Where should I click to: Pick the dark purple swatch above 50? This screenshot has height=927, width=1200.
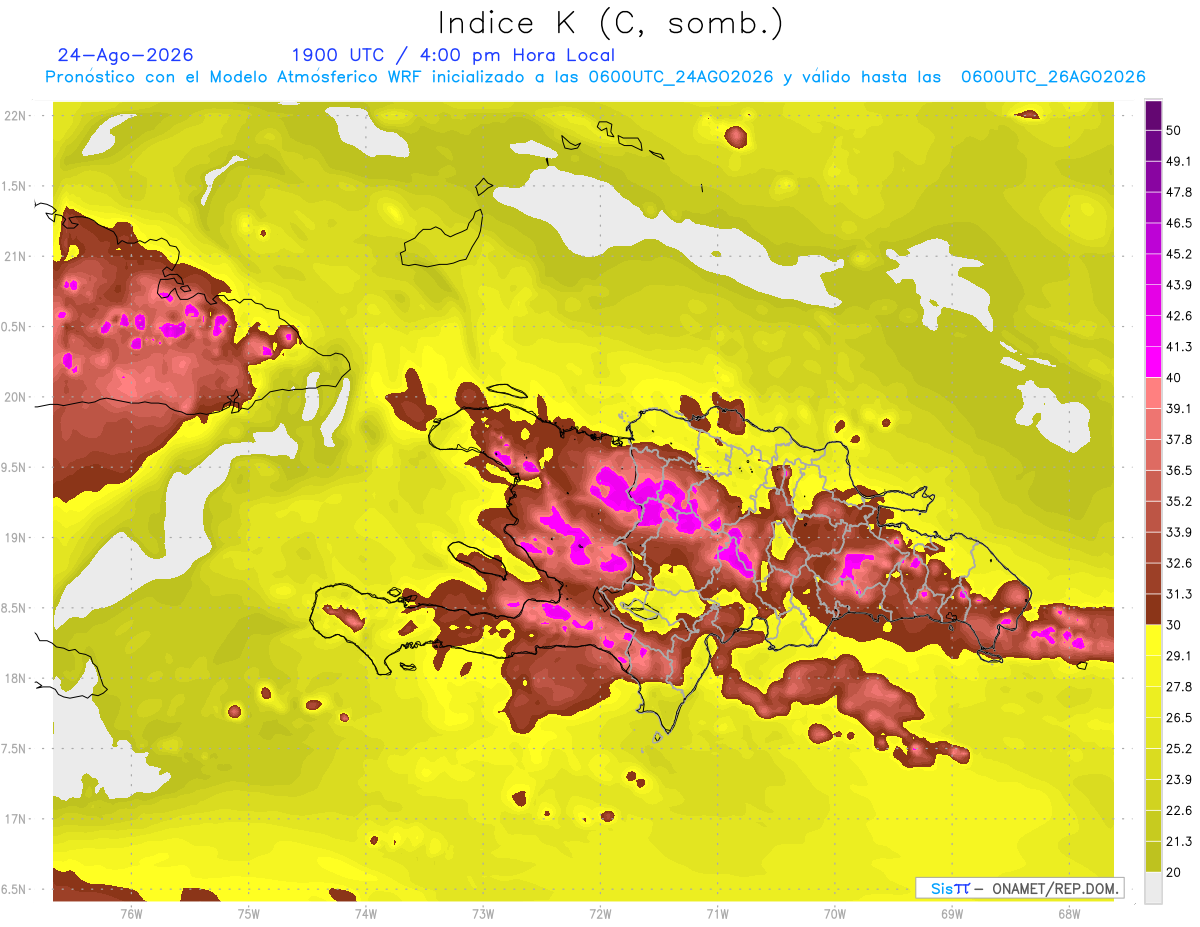(x=1154, y=116)
